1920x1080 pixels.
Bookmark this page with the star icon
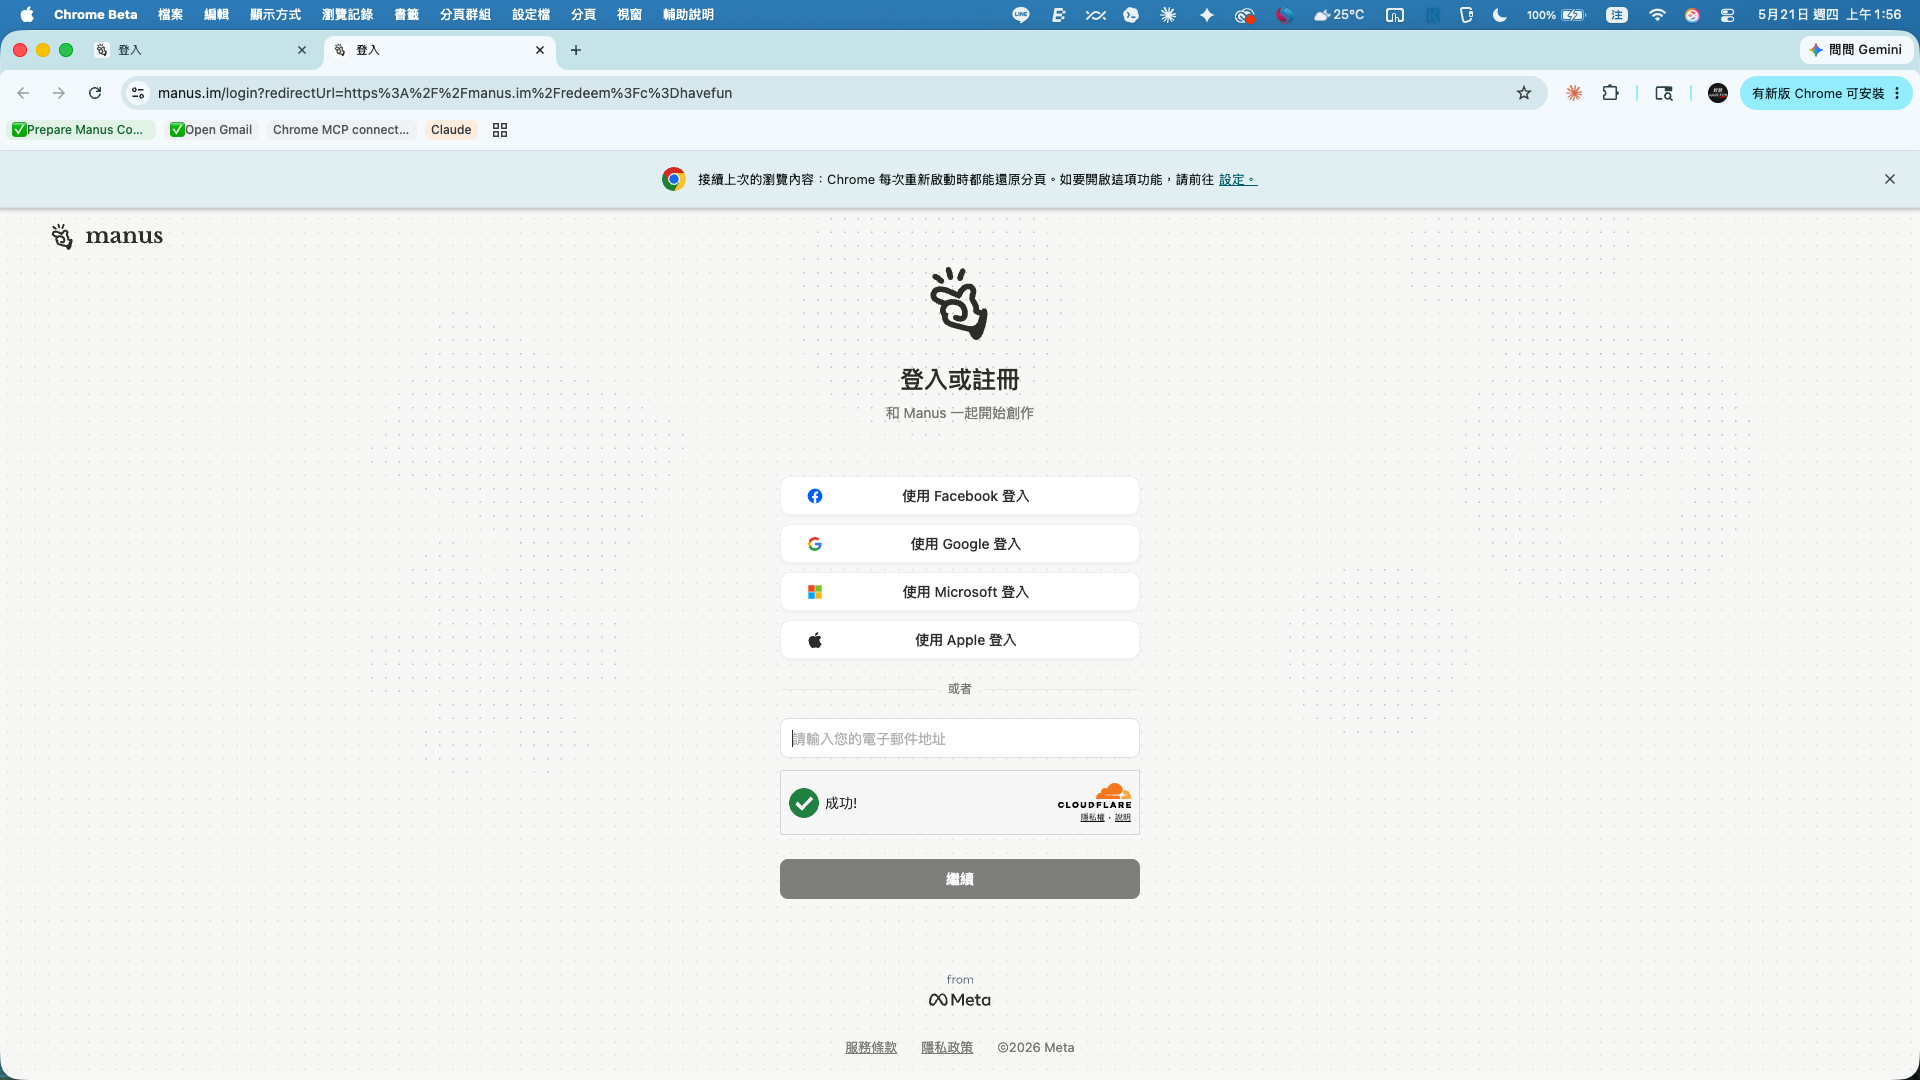tap(1524, 93)
